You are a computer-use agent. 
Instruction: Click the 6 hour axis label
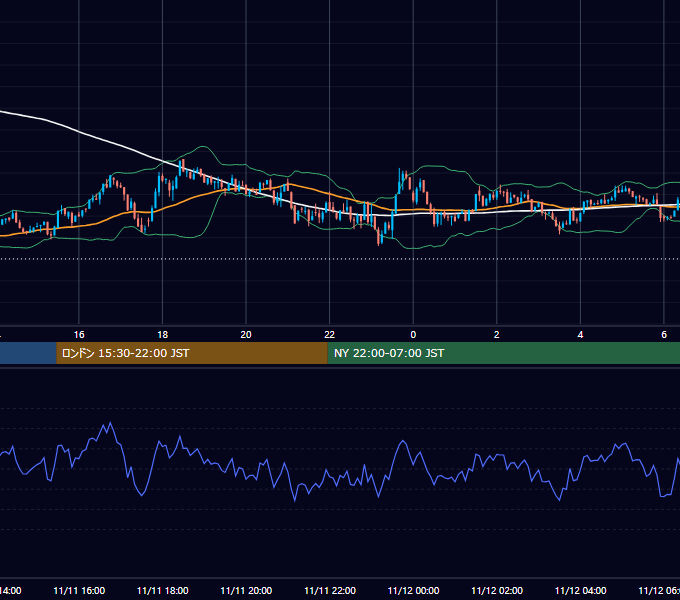click(x=664, y=335)
